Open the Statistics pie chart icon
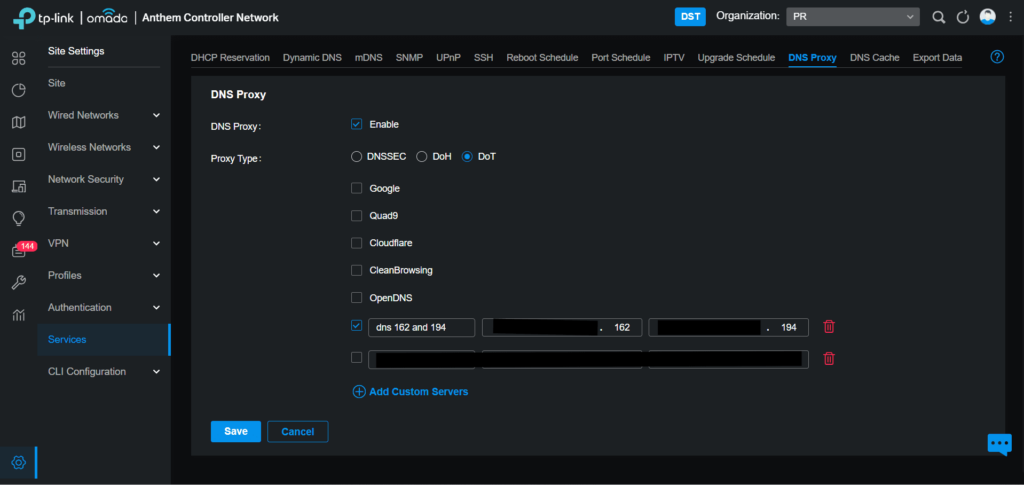The height and width of the screenshot is (485, 1024). pyautogui.click(x=18, y=90)
